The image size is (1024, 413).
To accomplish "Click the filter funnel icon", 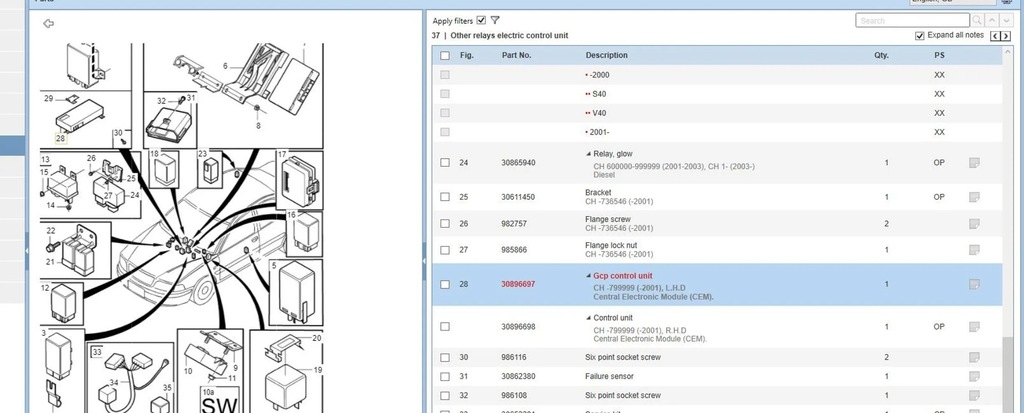I will pos(495,20).
